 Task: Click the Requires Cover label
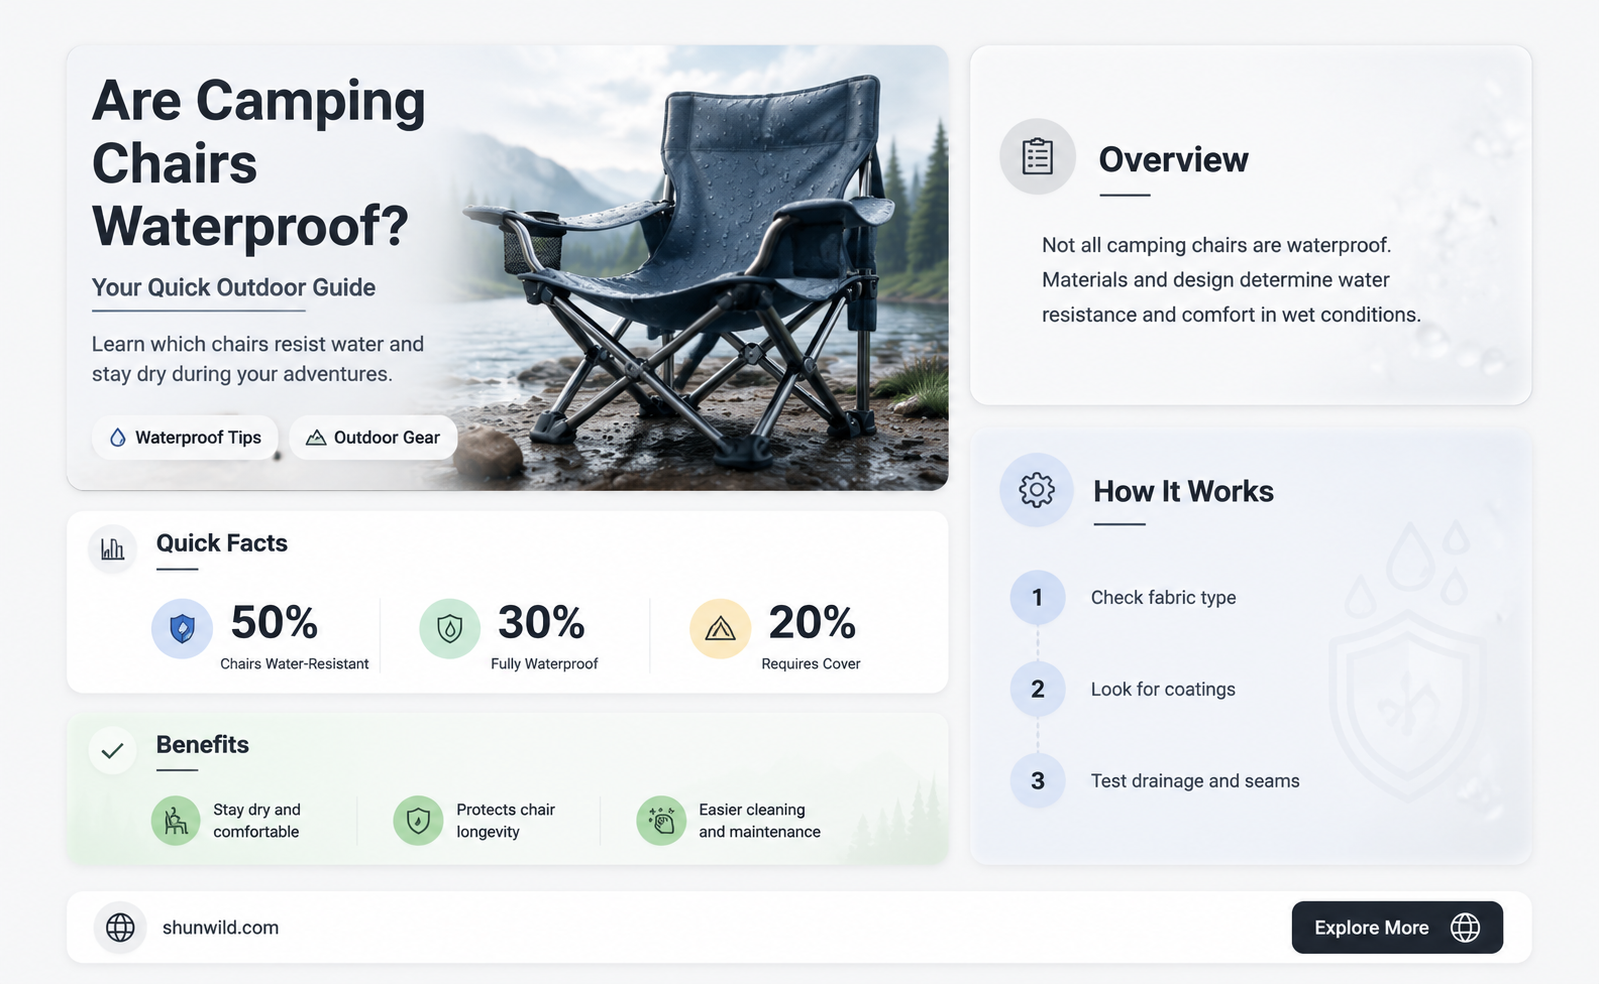811,664
